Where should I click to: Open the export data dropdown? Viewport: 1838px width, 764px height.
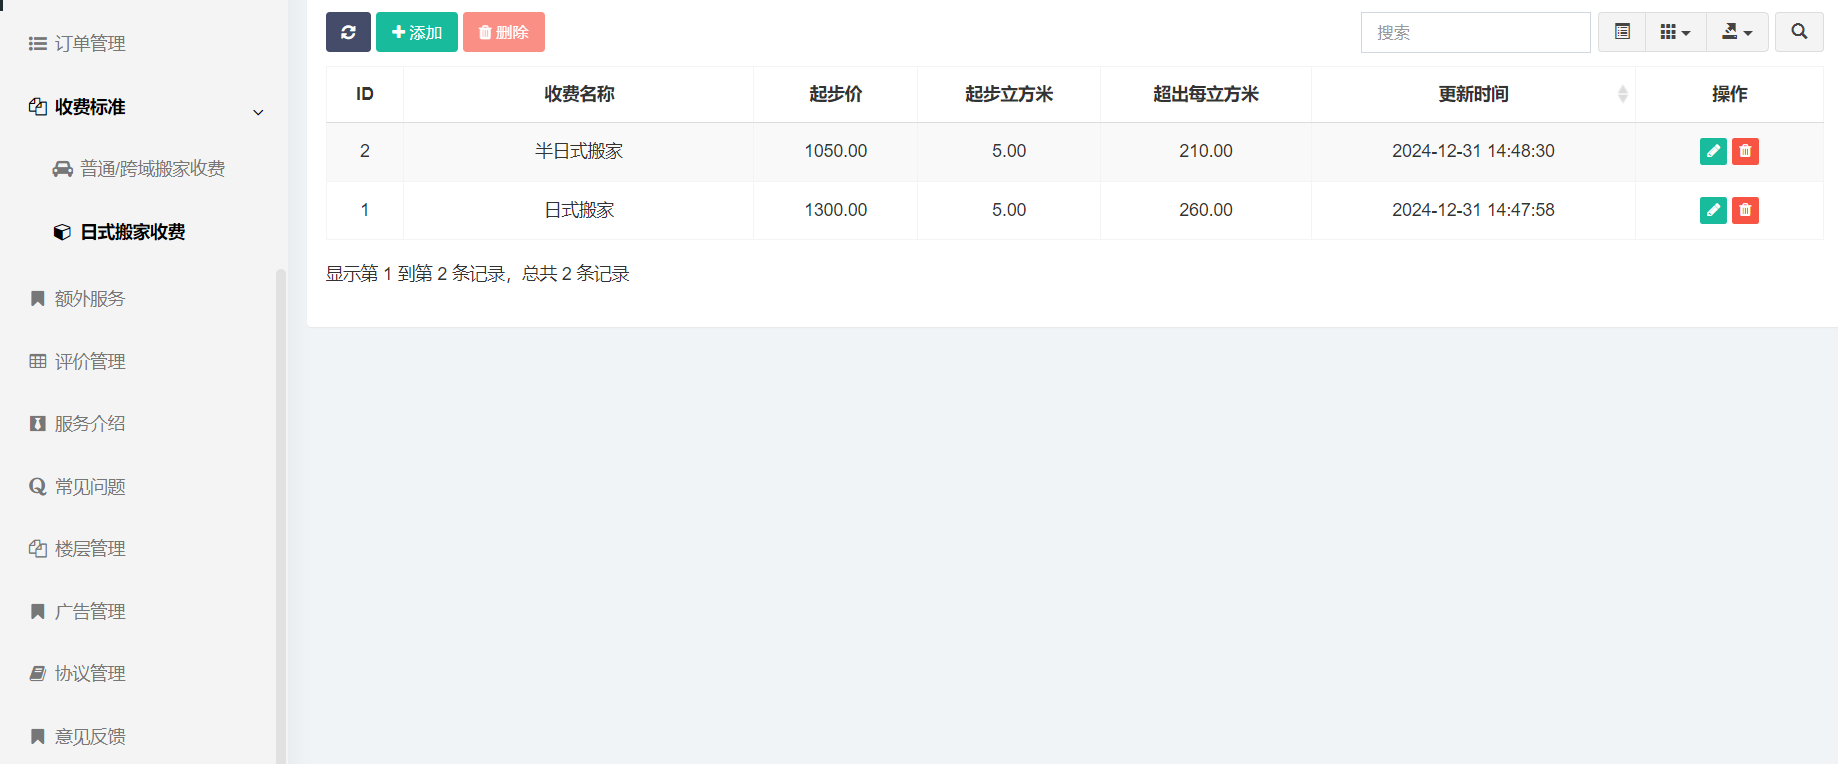1737,32
